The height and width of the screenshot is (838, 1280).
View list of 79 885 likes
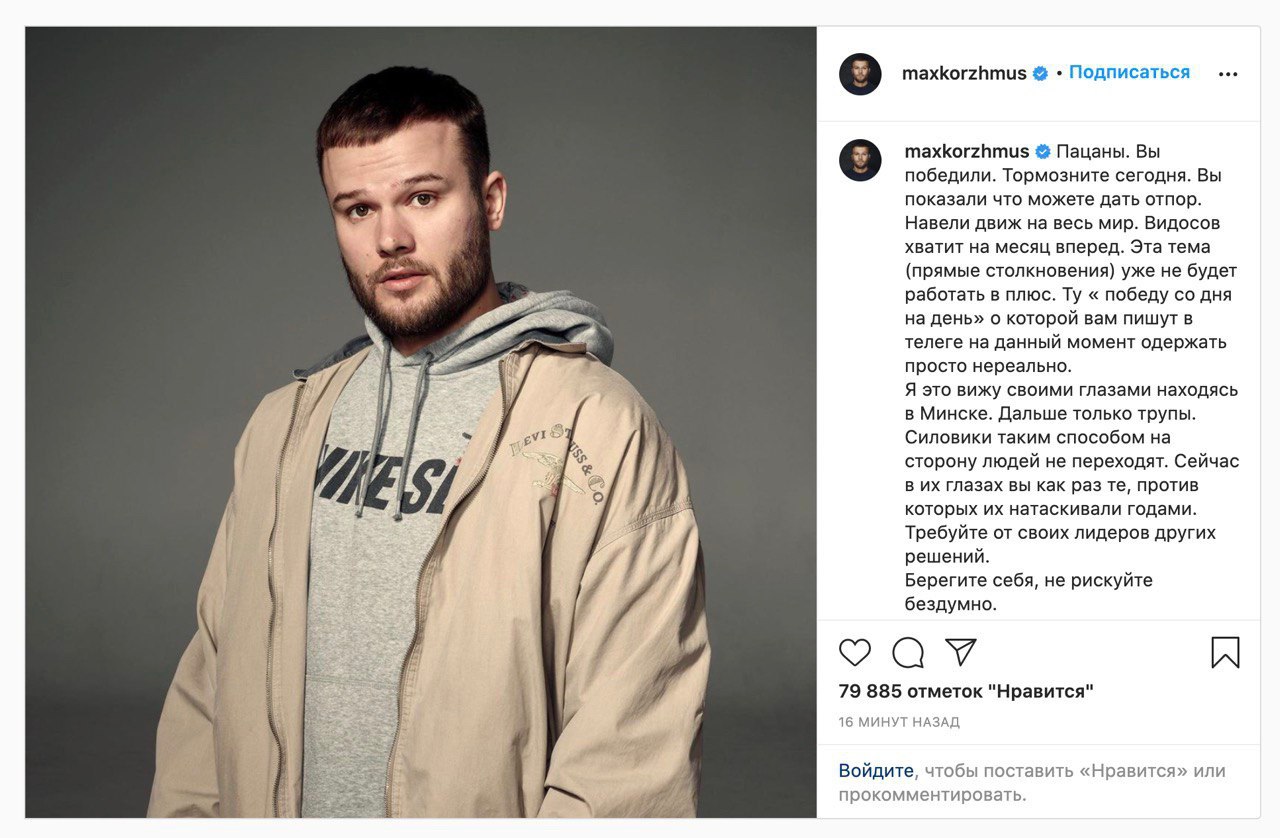[x=966, y=691]
